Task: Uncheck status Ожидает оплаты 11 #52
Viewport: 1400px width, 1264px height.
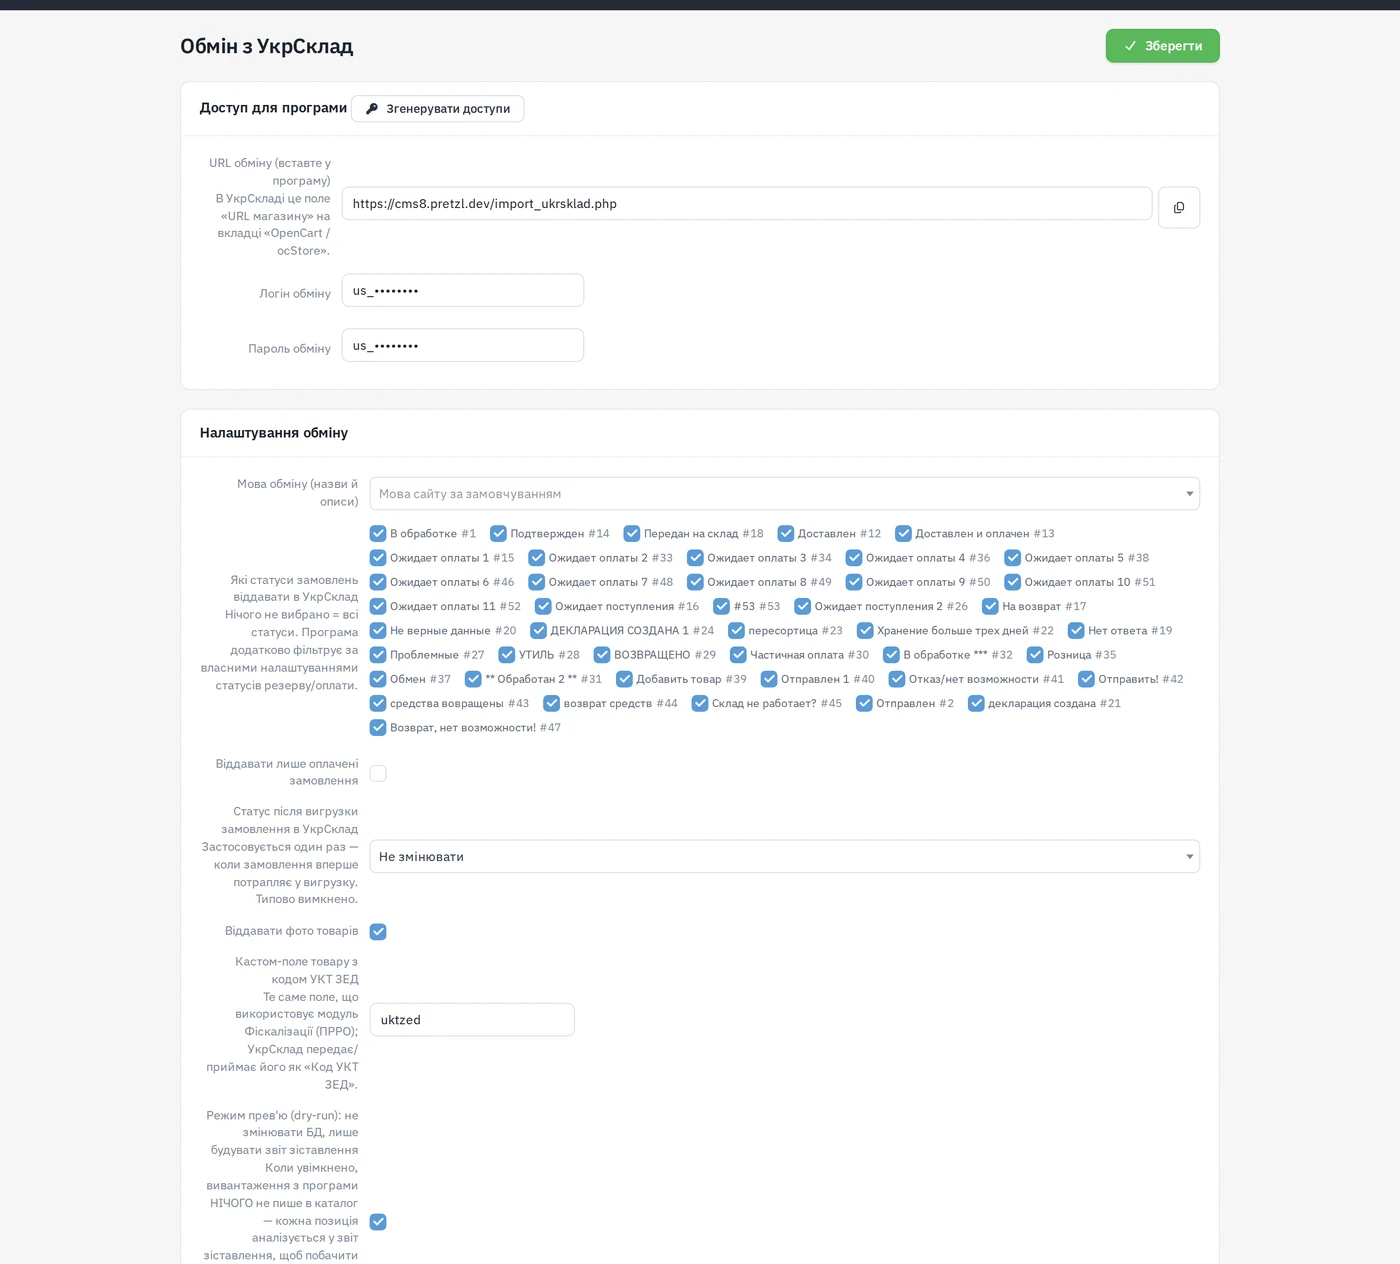Action: point(378,606)
